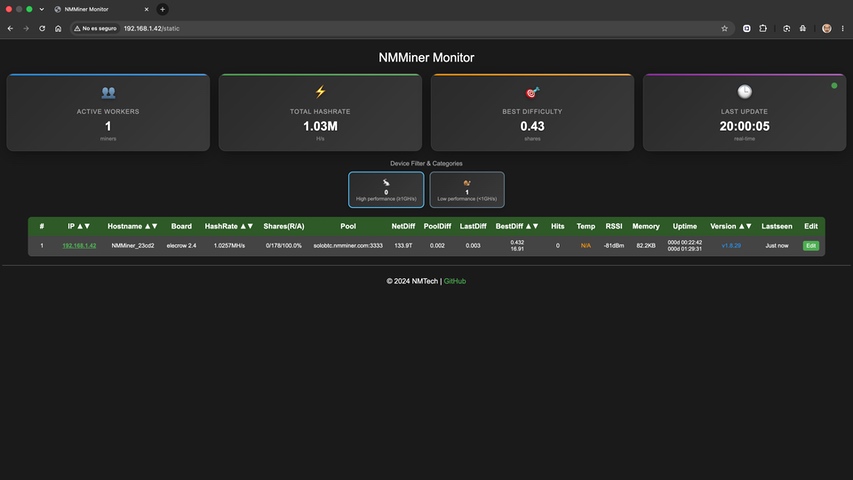
Task: Bookmark this page with the star icon
Action: tap(724, 28)
